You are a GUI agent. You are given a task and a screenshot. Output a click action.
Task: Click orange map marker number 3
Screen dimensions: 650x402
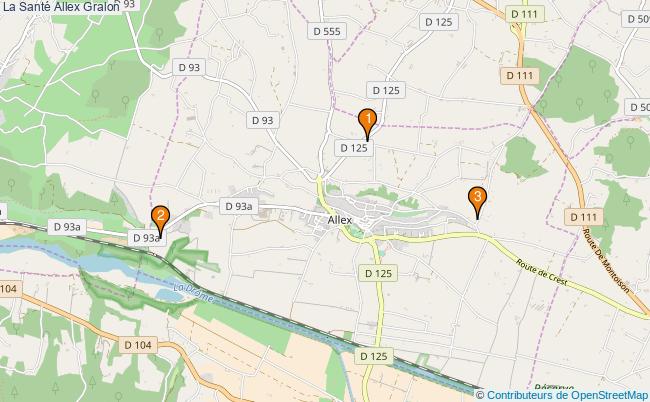pyautogui.click(x=478, y=202)
